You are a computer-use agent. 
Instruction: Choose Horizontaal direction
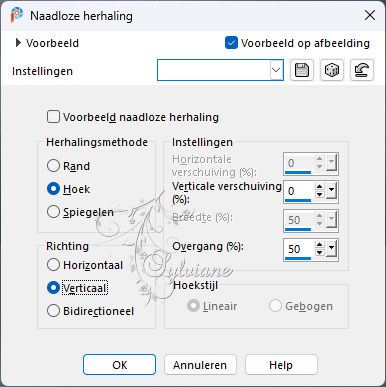click(53, 265)
